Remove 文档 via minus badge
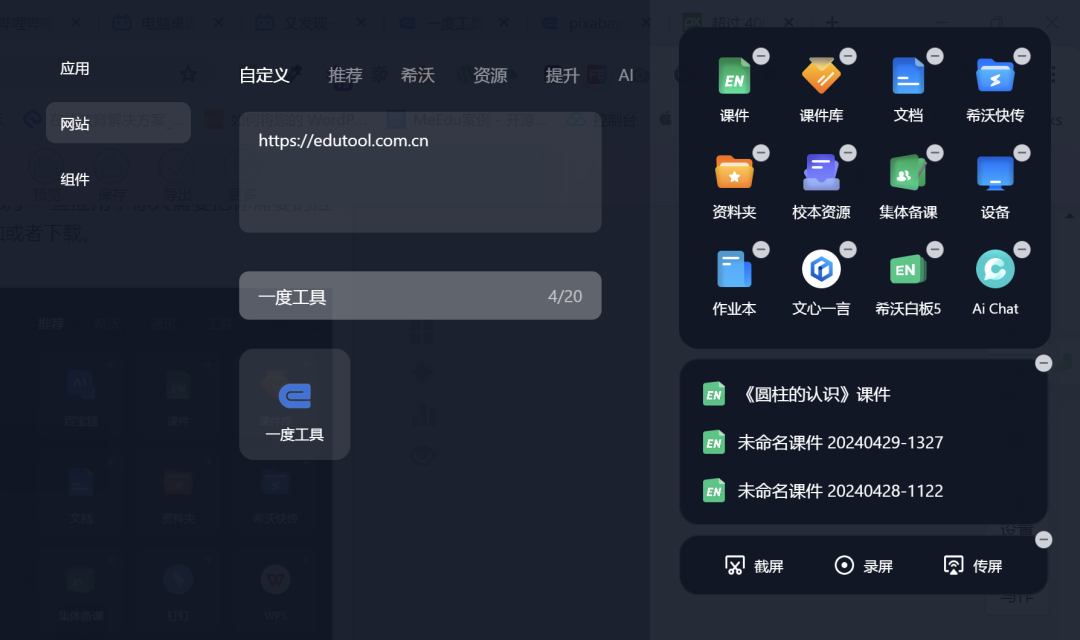 (x=935, y=56)
